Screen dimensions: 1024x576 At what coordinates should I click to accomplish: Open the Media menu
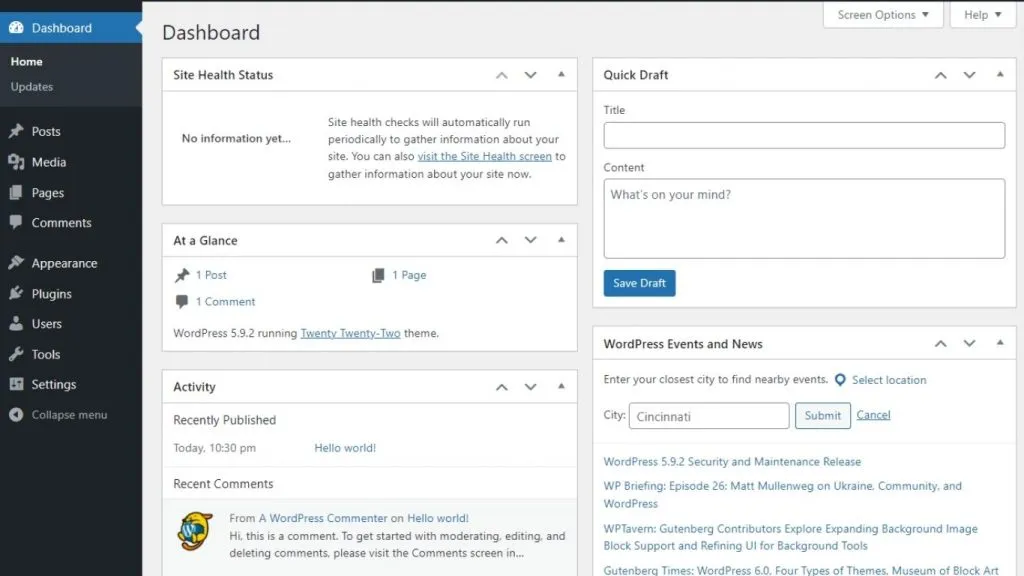71,162
